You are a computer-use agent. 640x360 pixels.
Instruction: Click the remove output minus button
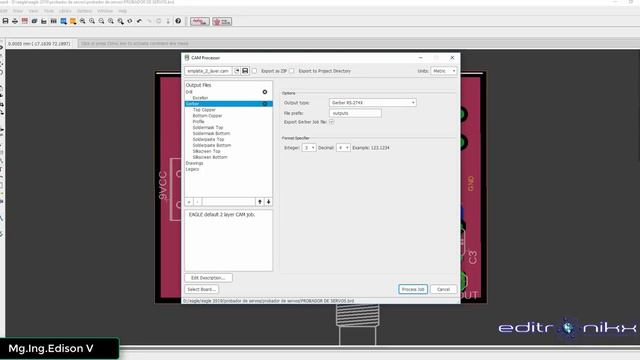(198, 202)
